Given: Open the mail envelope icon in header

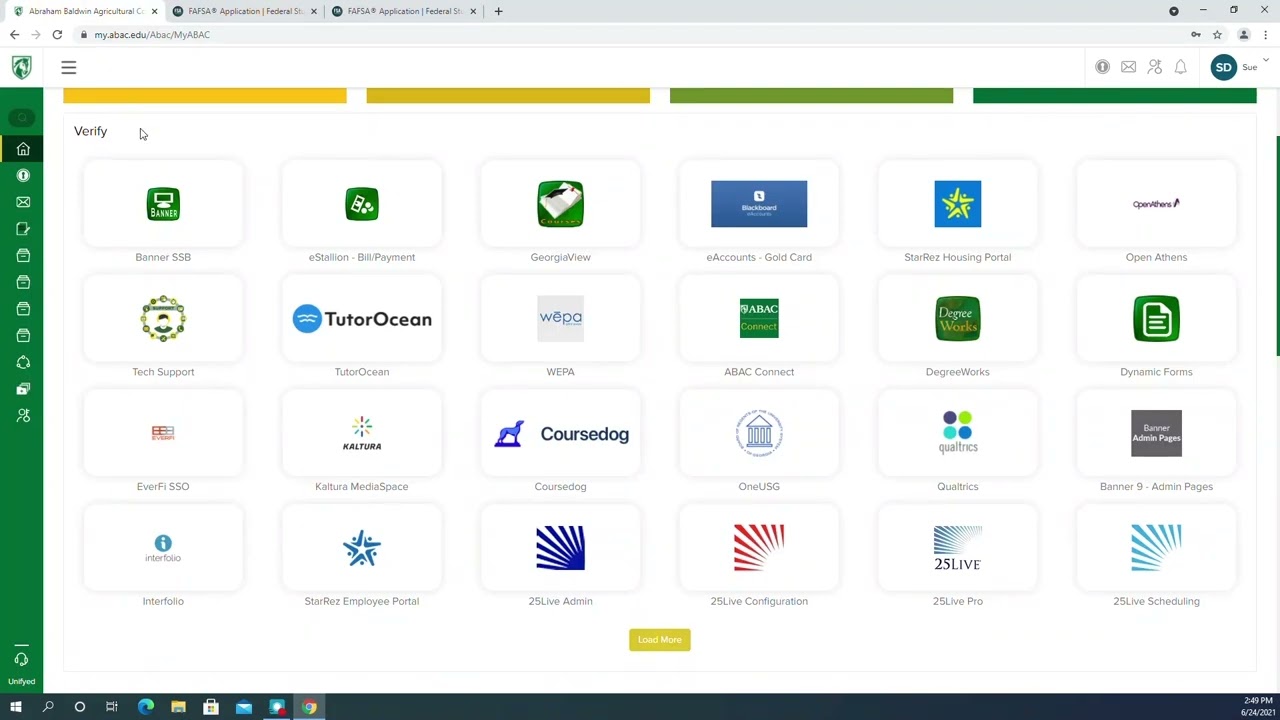Looking at the screenshot, I should 1128,67.
